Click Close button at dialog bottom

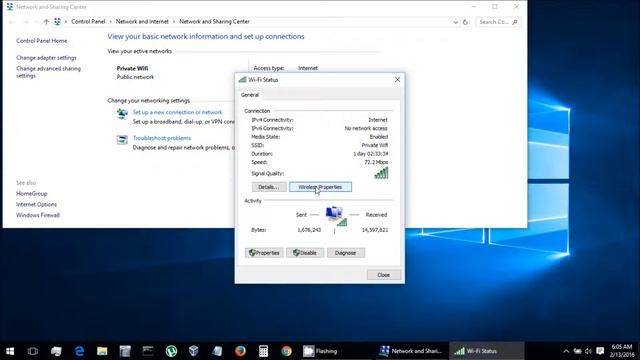pyautogui.click(x=384, y=275)
